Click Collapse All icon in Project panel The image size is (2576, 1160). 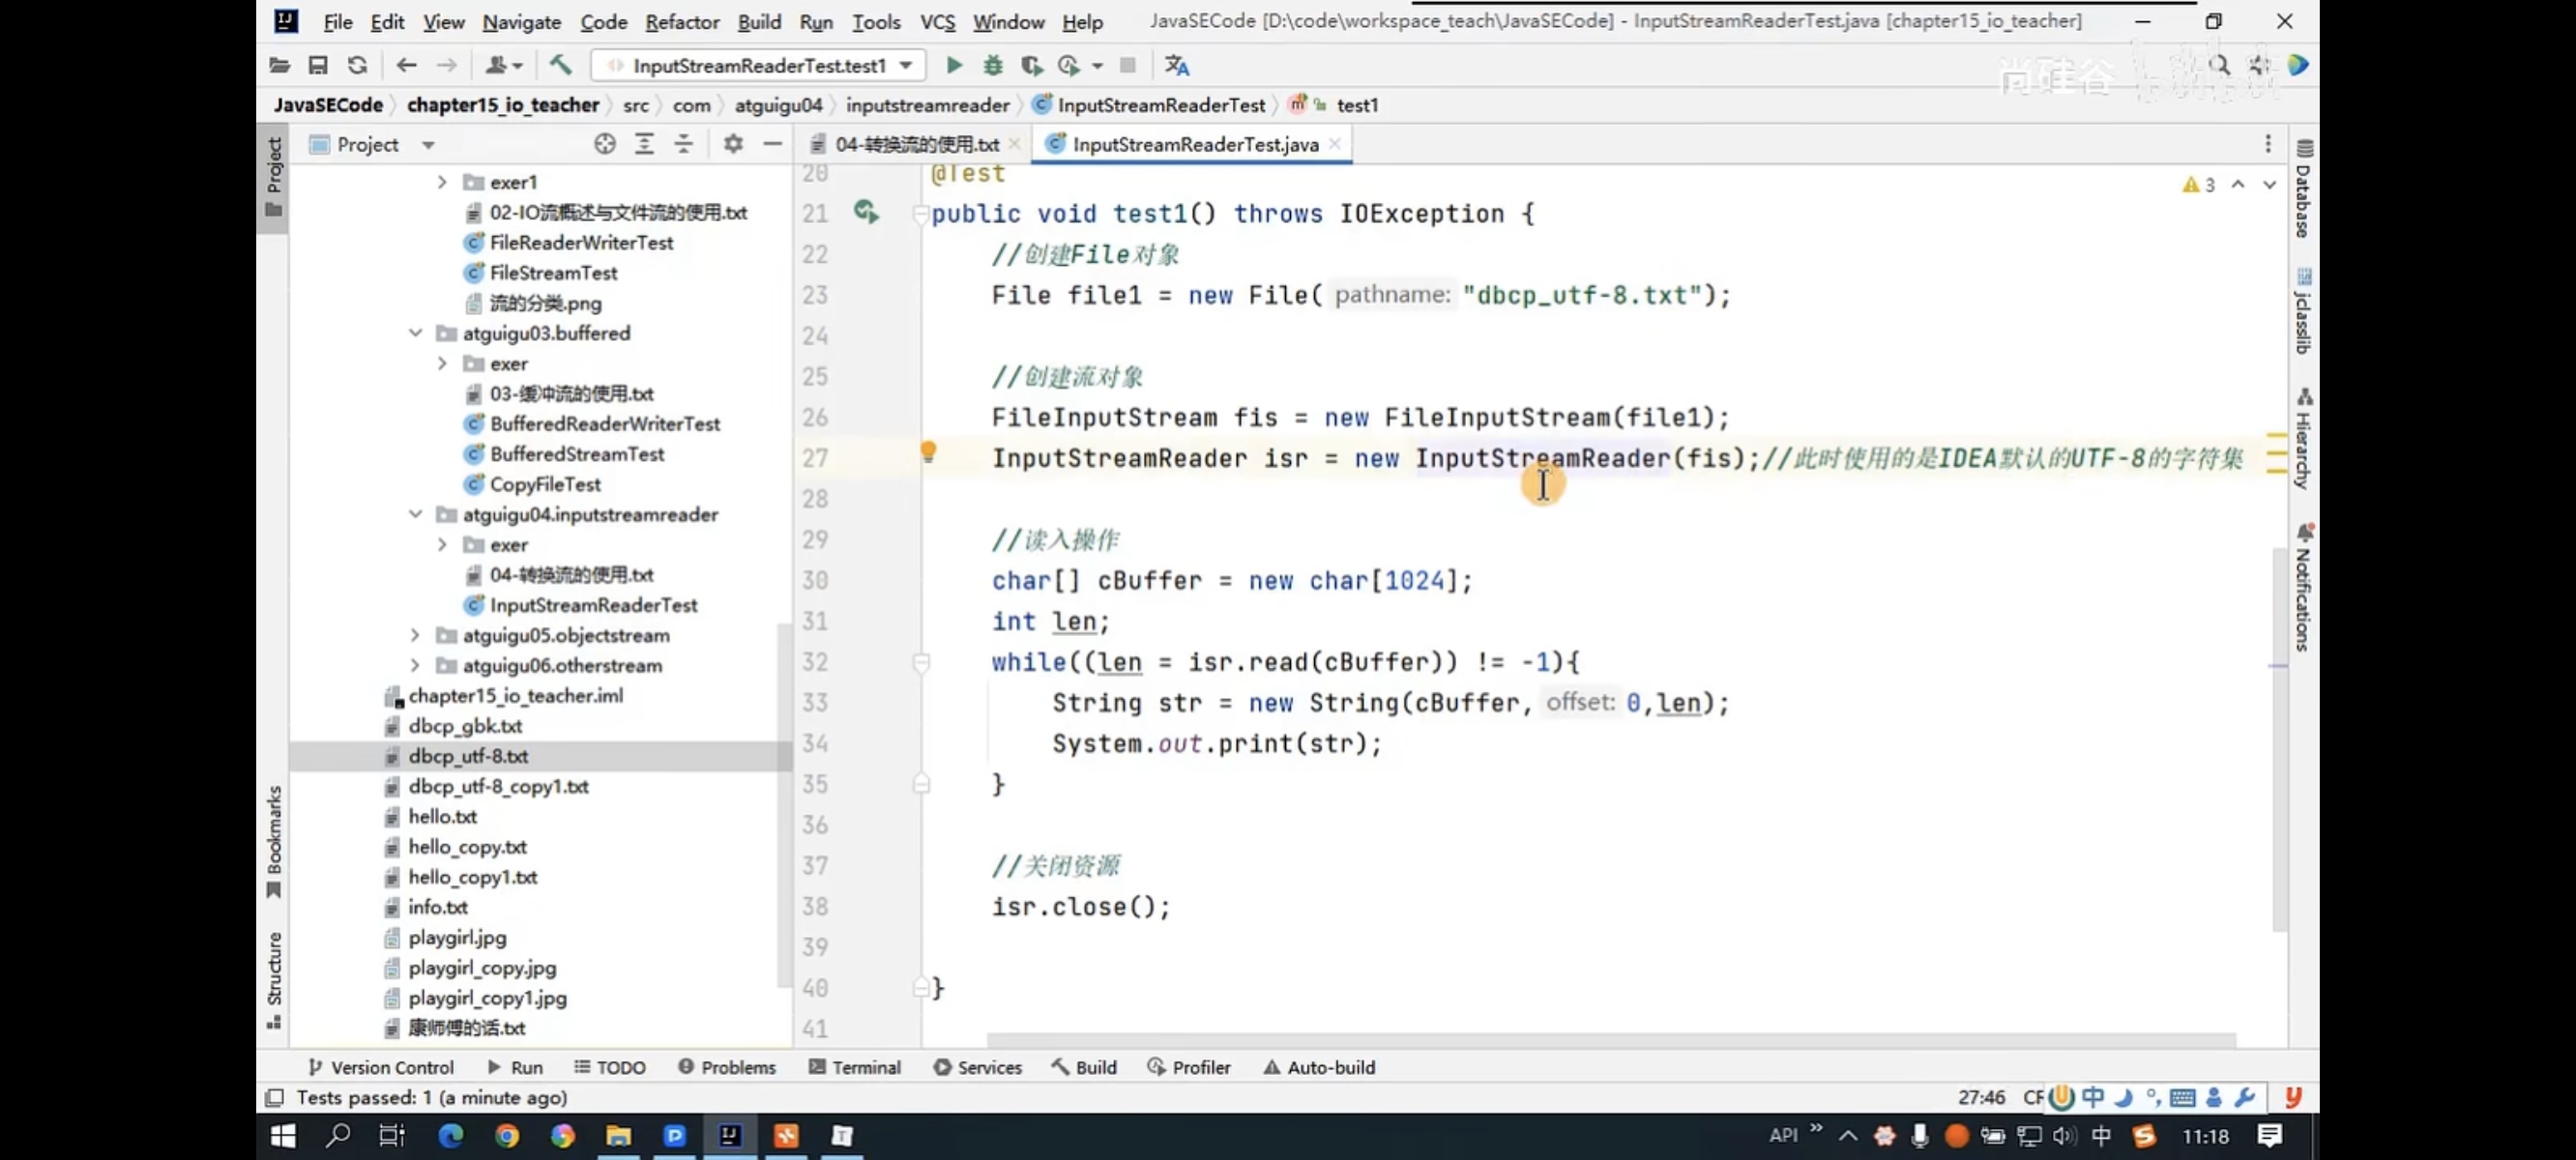coord(684,144)
